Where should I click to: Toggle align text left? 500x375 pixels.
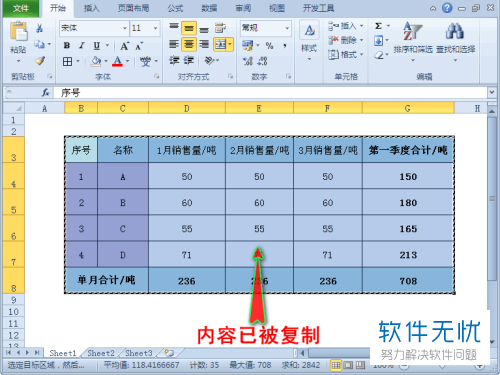click(x=174, y=44)
